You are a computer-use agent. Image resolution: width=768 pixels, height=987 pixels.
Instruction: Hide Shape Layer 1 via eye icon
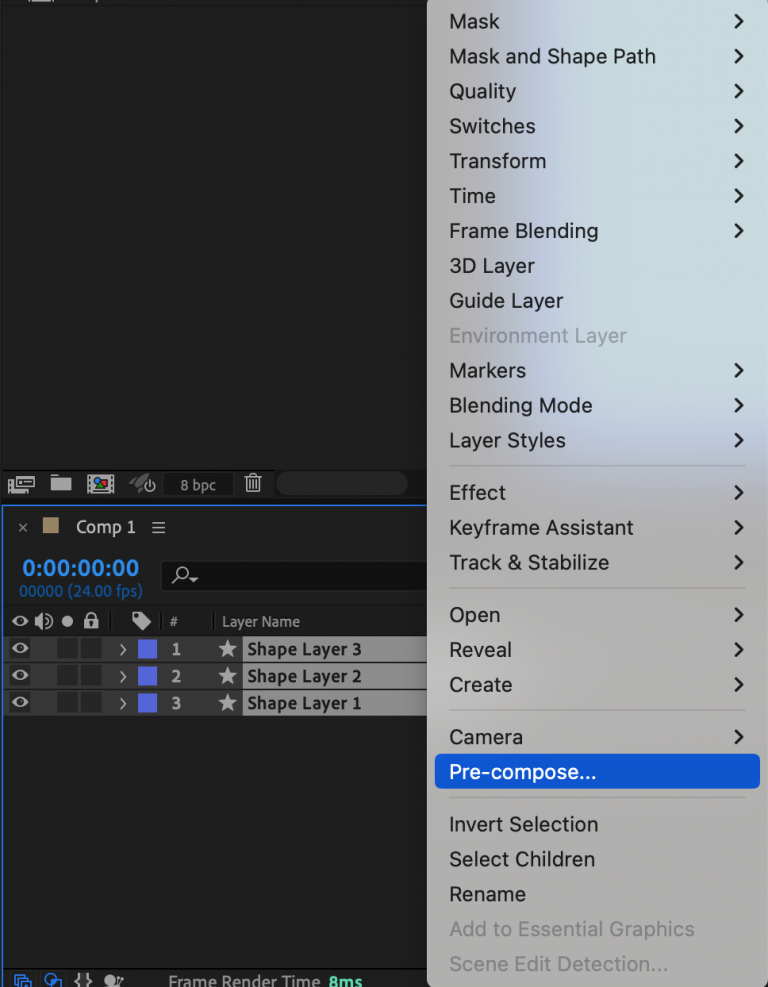click(x=18, y=703)
